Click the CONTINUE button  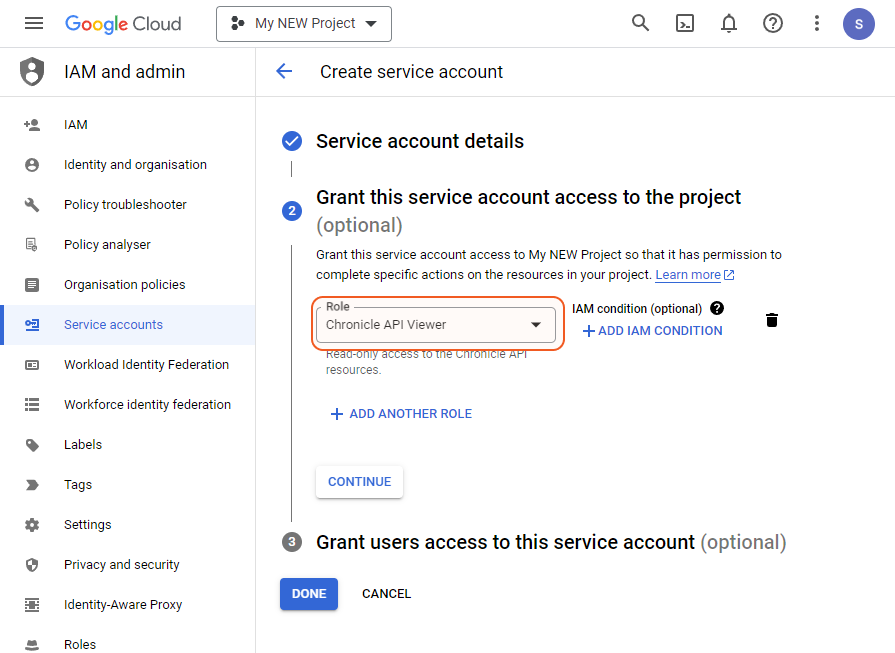pos(359,481)
